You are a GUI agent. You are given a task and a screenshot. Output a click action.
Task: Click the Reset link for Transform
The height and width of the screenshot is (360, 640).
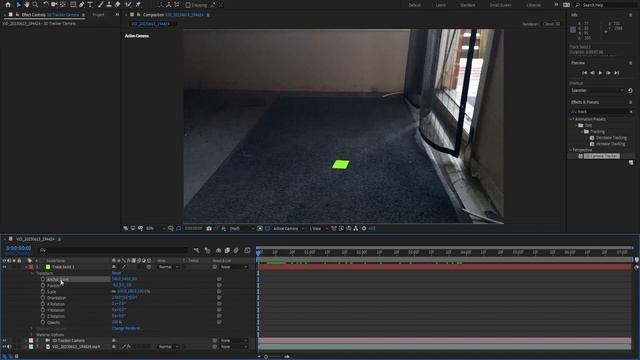coord(116,273)
